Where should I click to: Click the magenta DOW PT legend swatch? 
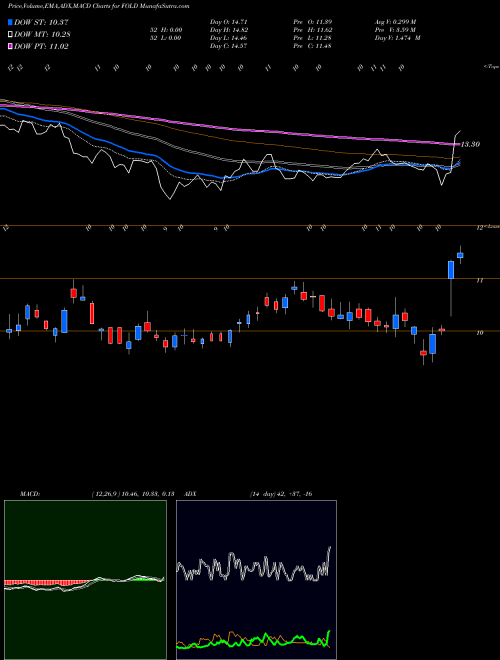click(x=10, y=46)
